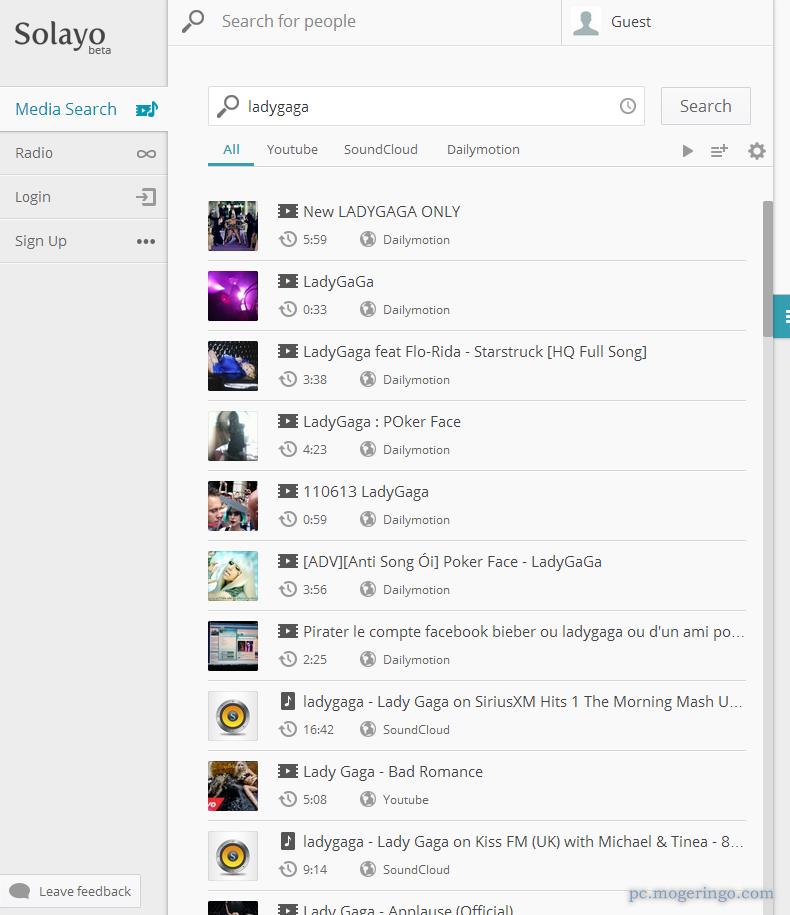Open the purple LadyGaGa thumbnail
Viewport: 790px width, 915px height.
tap(233, 296)
